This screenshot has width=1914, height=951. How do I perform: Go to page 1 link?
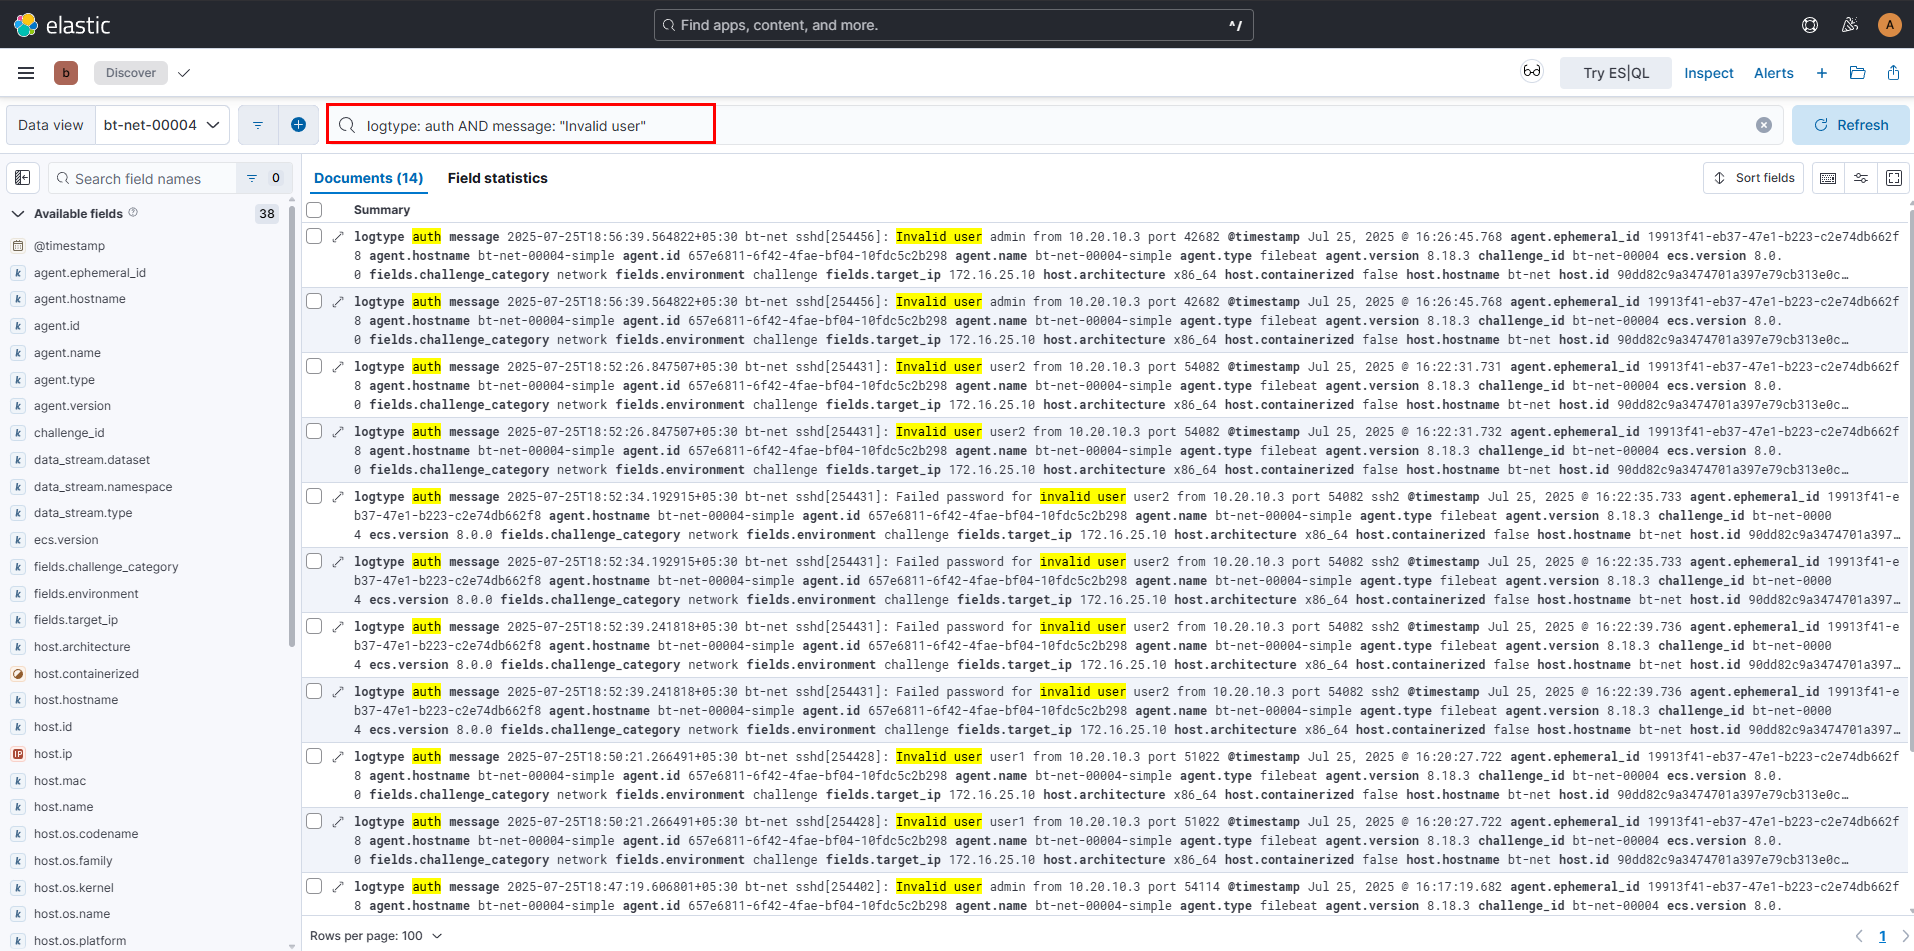(x=1882, y=936)
